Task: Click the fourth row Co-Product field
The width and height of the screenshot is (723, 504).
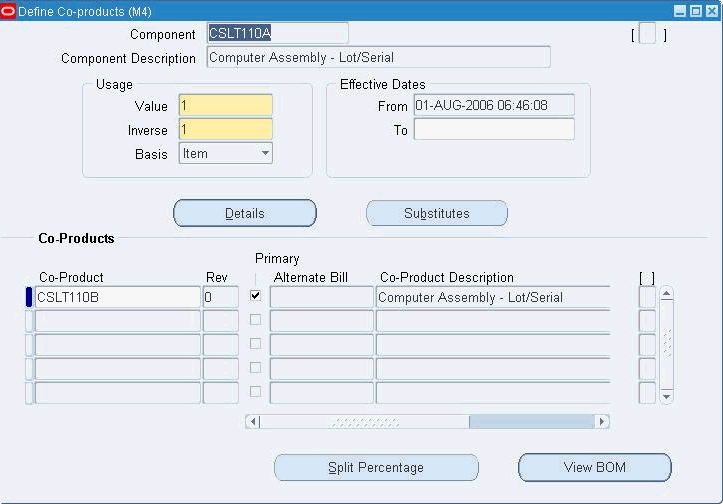Action: pos(118,369)
